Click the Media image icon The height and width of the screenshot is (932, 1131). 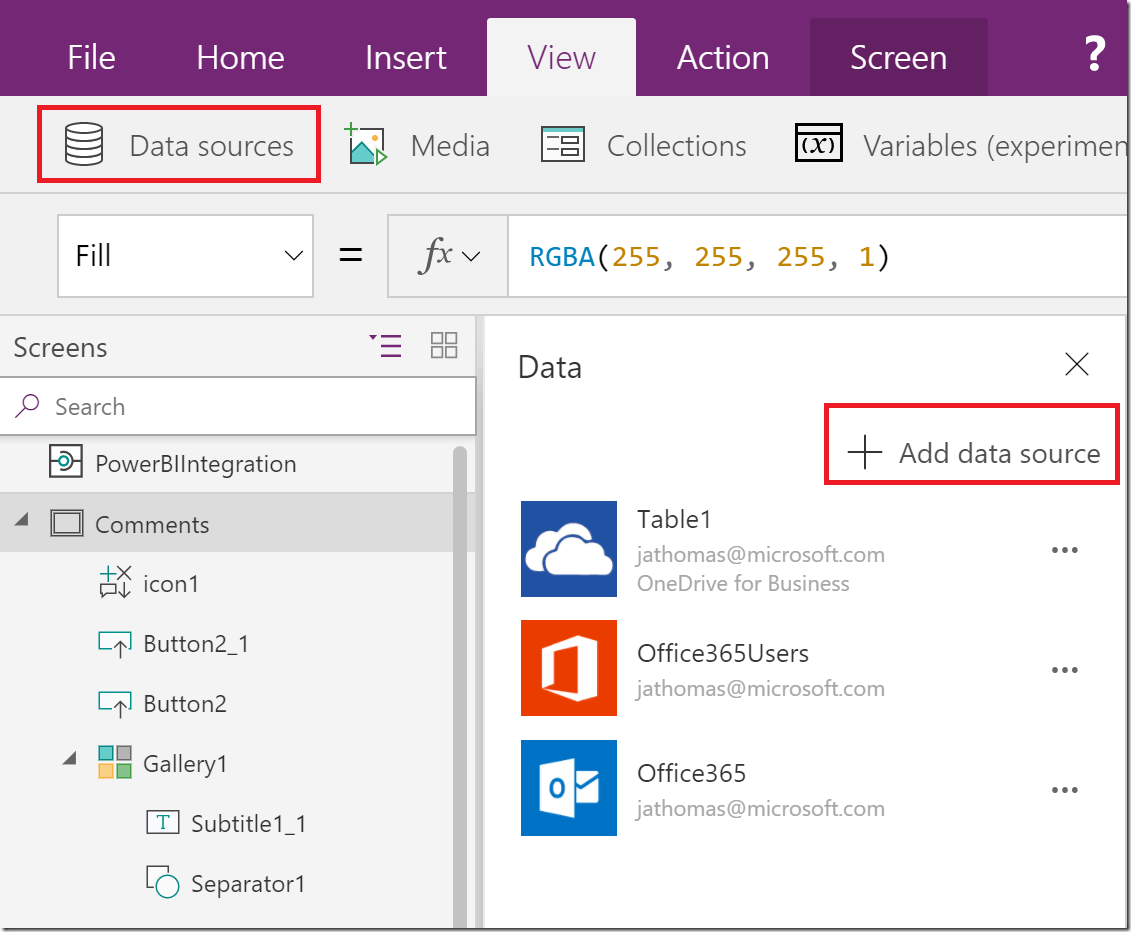pos(366,144)
